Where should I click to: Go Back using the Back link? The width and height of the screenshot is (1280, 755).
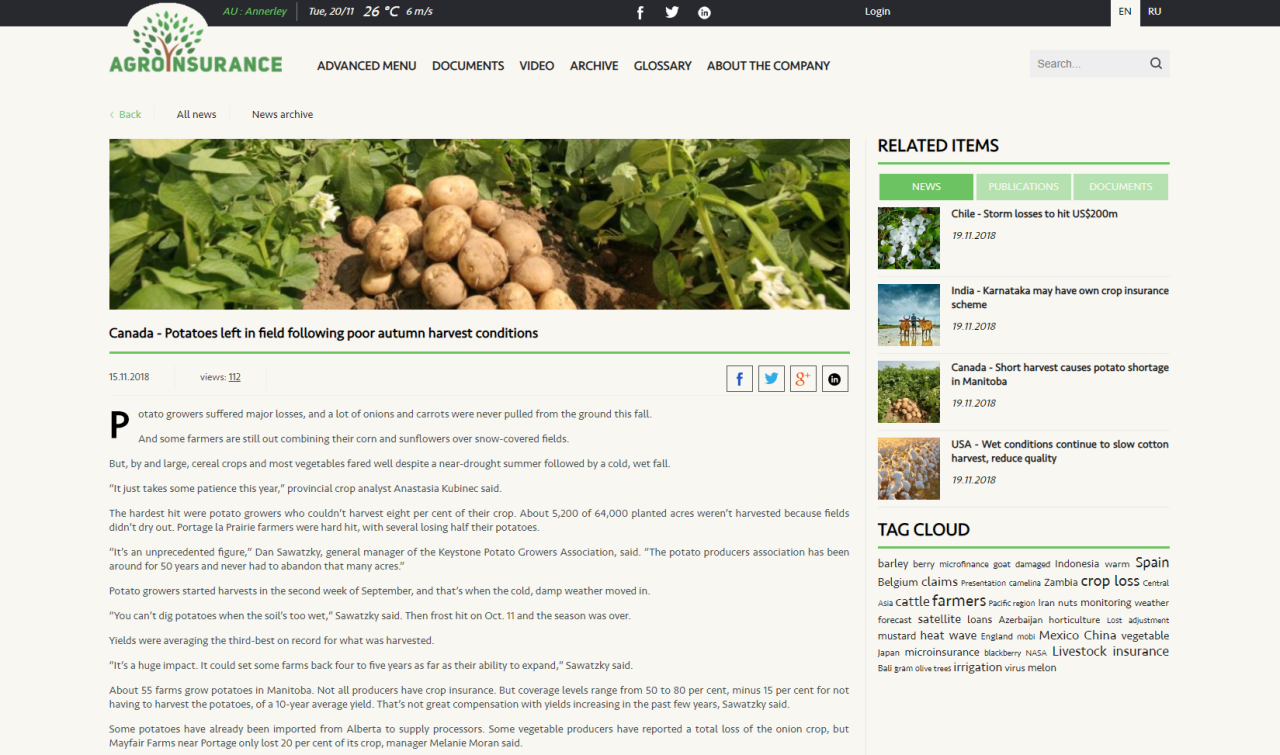point(126,114)
